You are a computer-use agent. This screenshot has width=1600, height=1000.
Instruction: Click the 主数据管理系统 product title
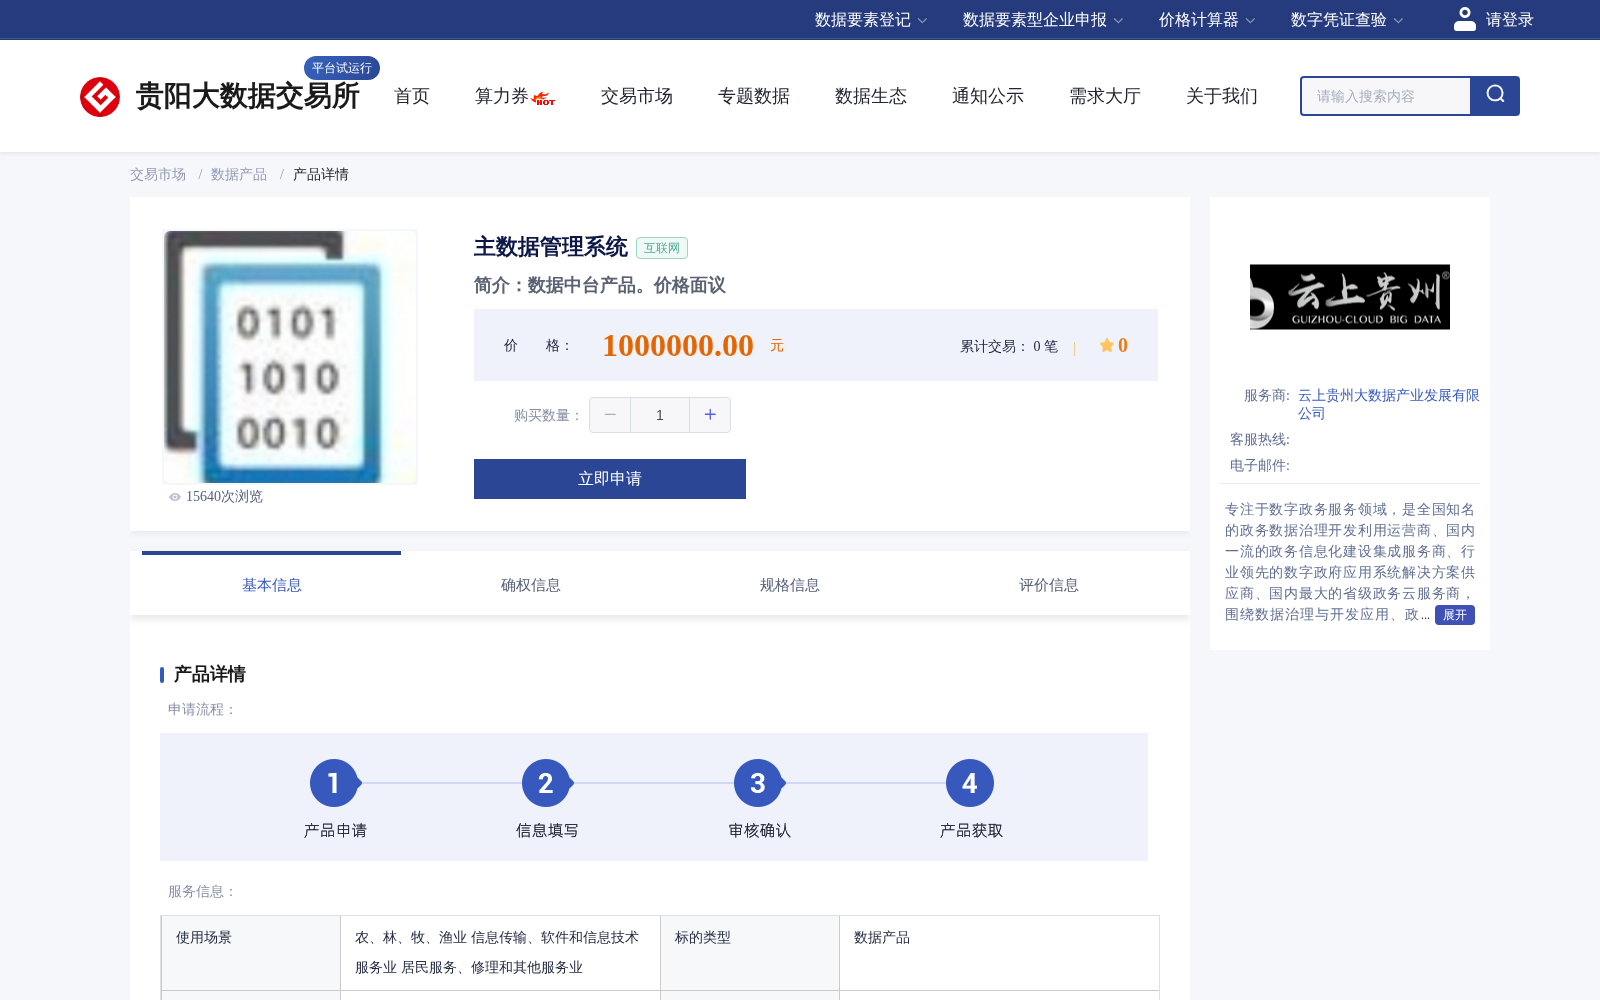click(x=551, y=247)
